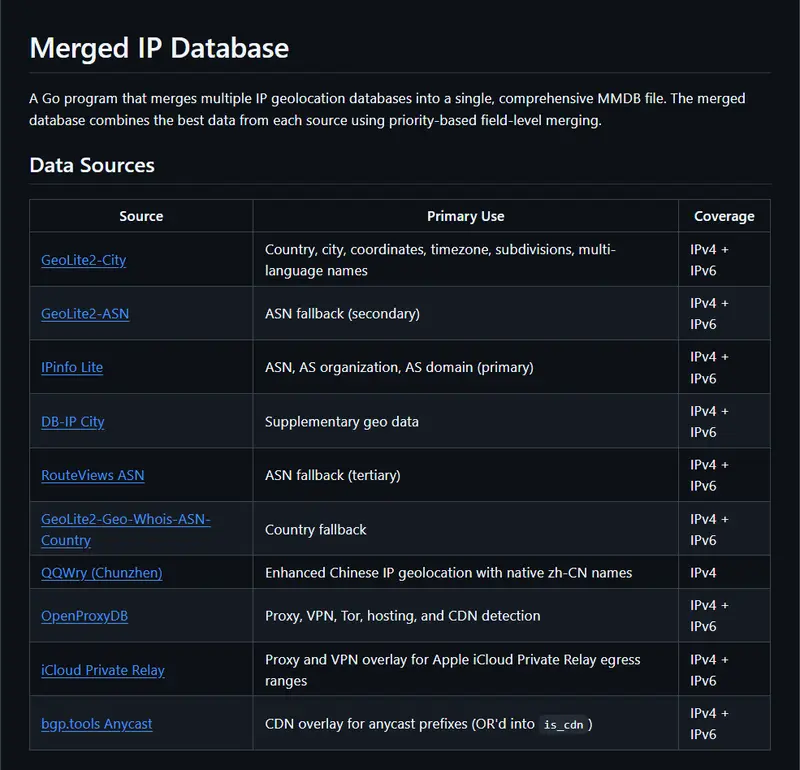Click 'Enhanced Chinese IP geolocation' description cell
The image size is (800, 770).
(x=466, y=573)
